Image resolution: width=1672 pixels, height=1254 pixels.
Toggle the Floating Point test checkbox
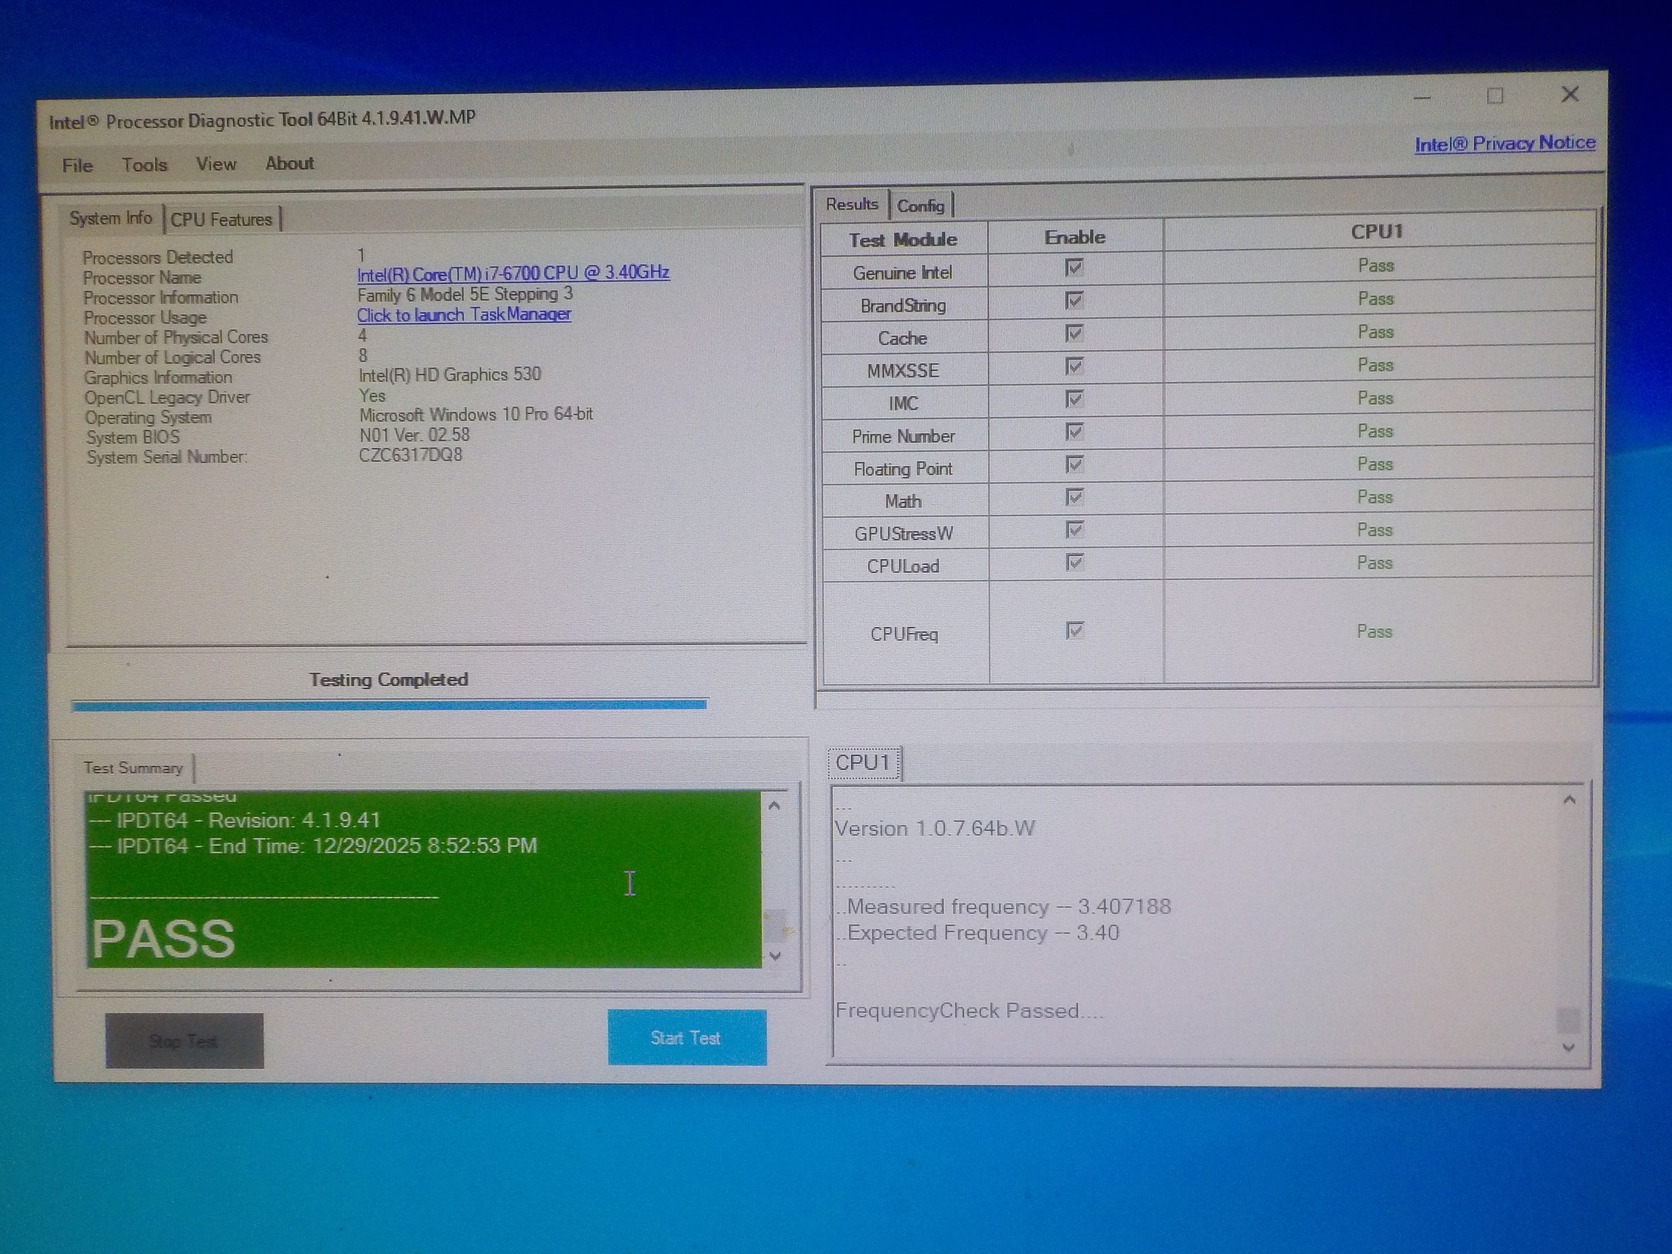[1074, 464]
